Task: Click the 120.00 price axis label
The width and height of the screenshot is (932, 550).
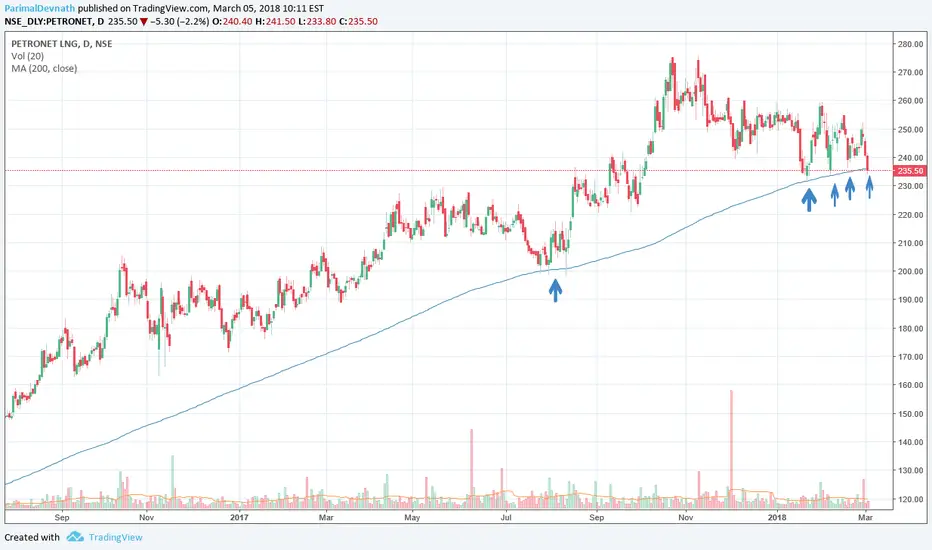Action: pos(910,499)
